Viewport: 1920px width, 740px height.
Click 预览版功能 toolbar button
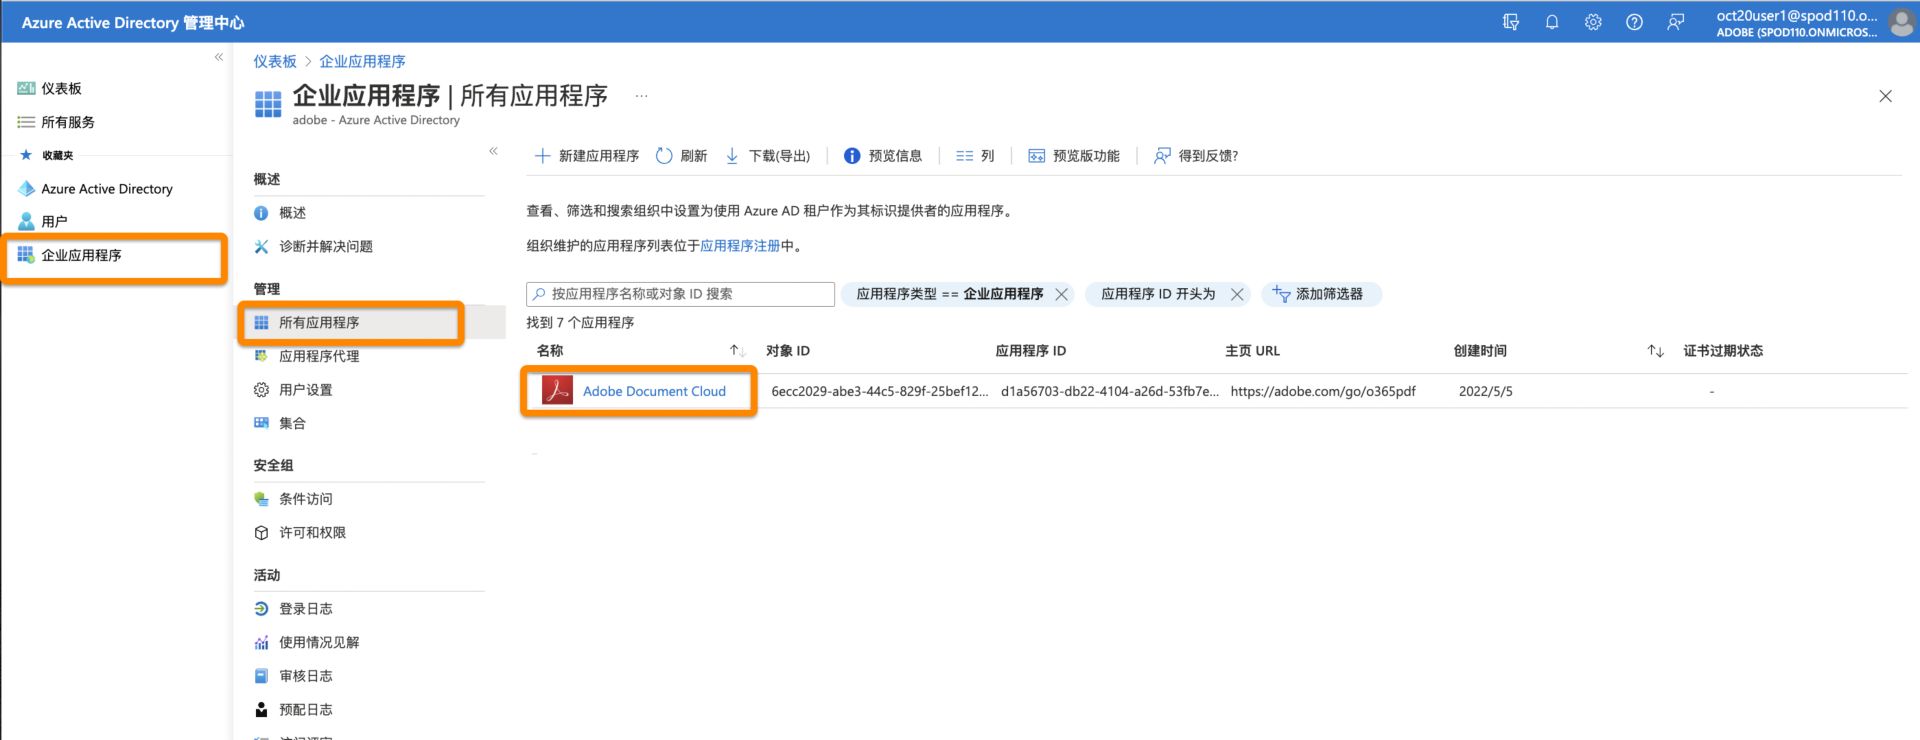1074,156
